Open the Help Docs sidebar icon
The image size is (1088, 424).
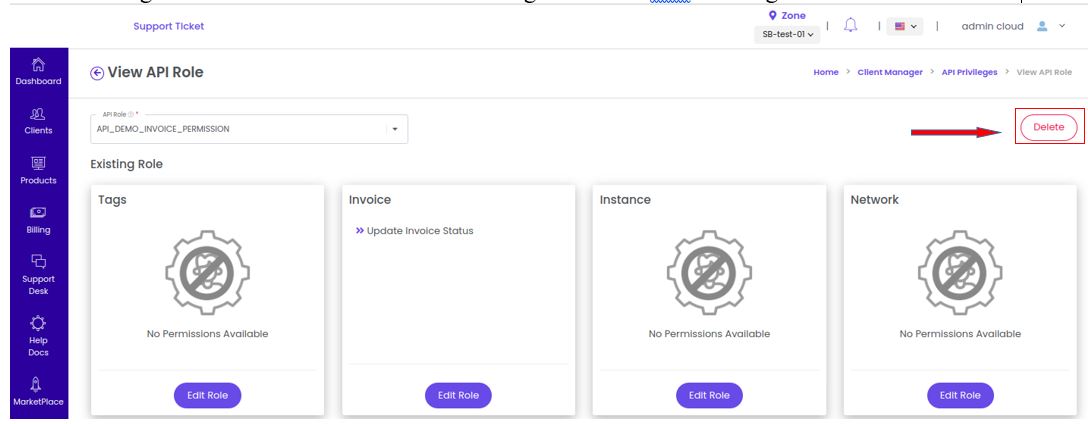tap(39, 323)
